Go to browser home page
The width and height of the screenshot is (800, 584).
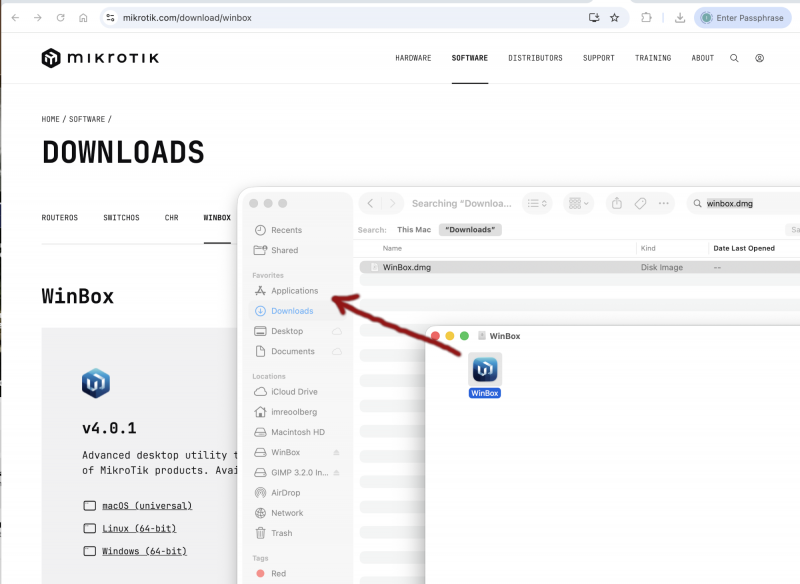coord(83,18)
